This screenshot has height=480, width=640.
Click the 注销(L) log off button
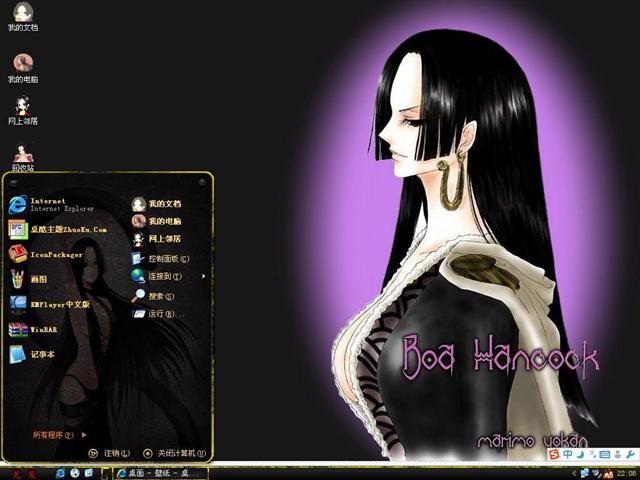(109, 453)
